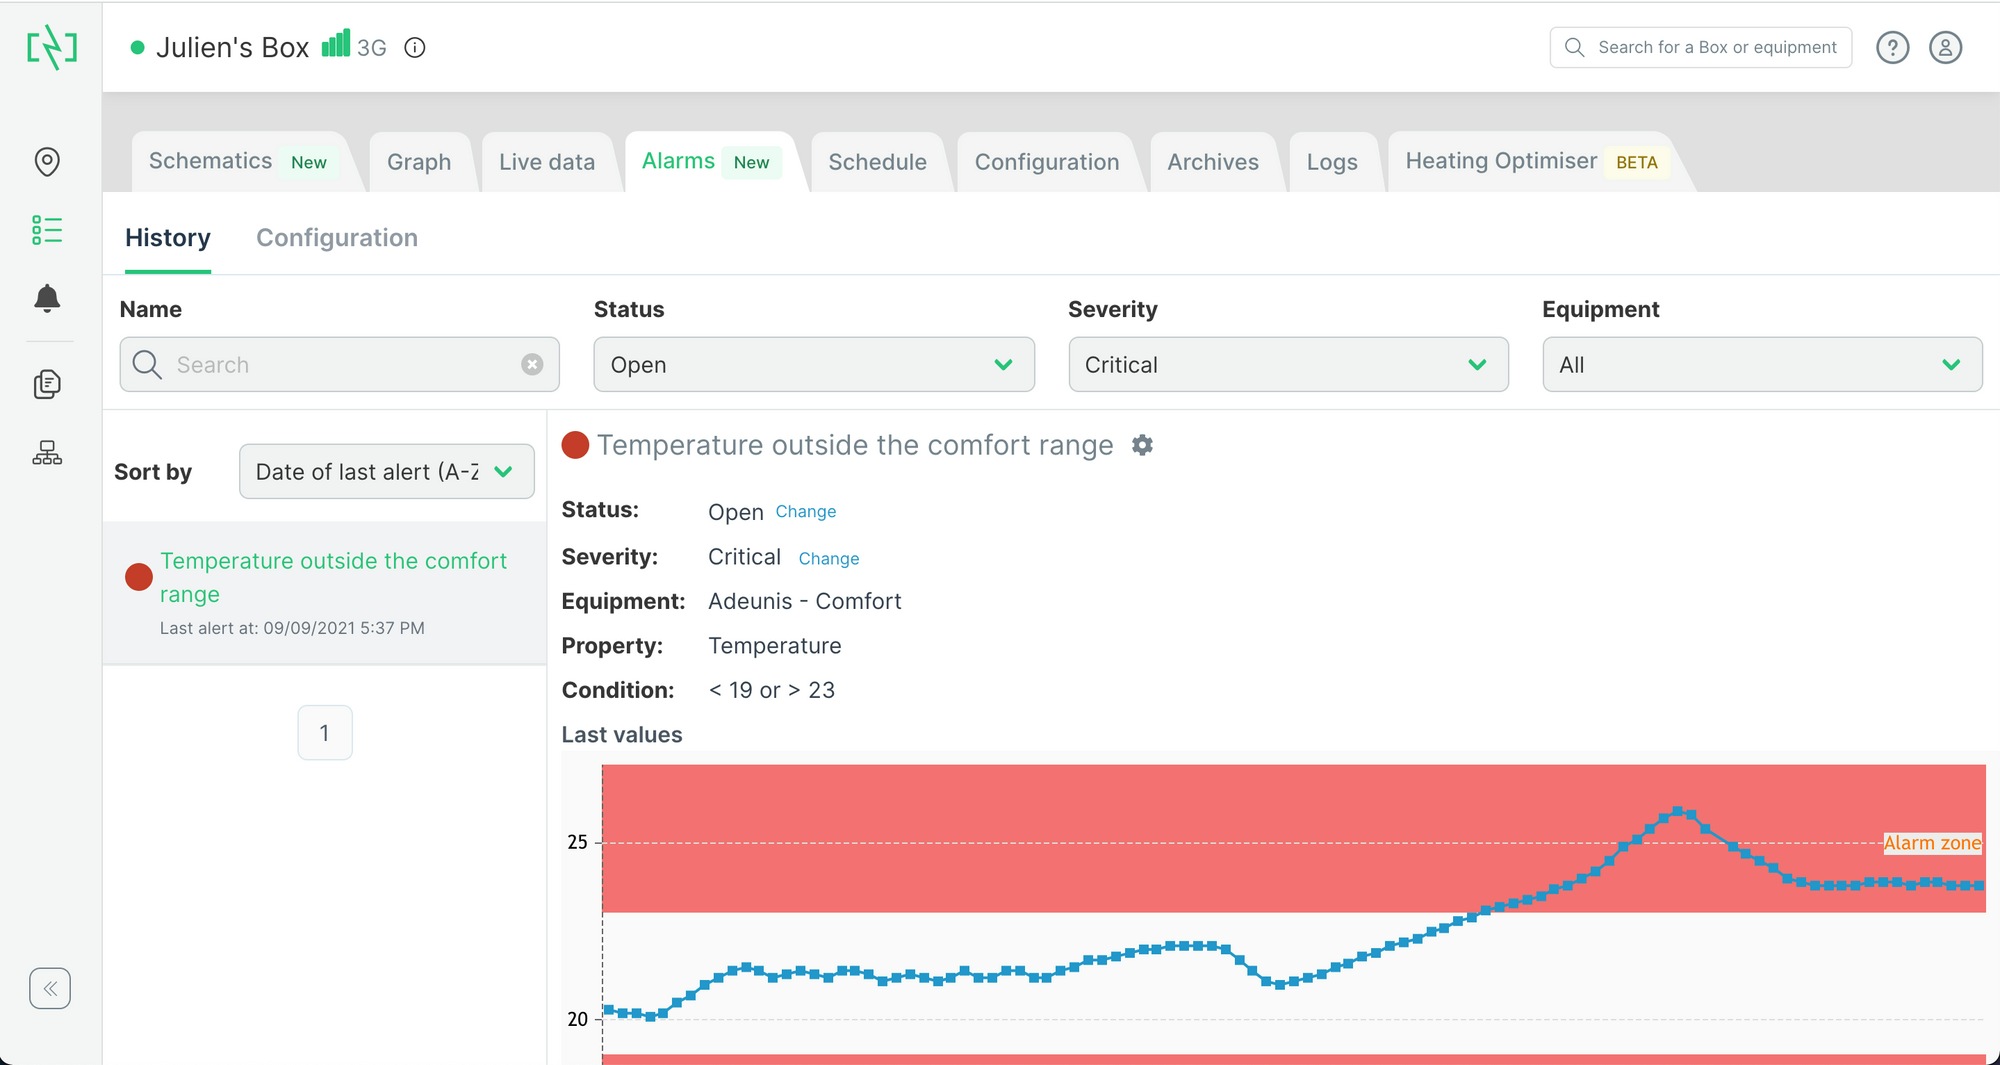Click the map location pin sidebar icon
Image resolution: width=2000 pixels, height=1065 pixels.
47,161
